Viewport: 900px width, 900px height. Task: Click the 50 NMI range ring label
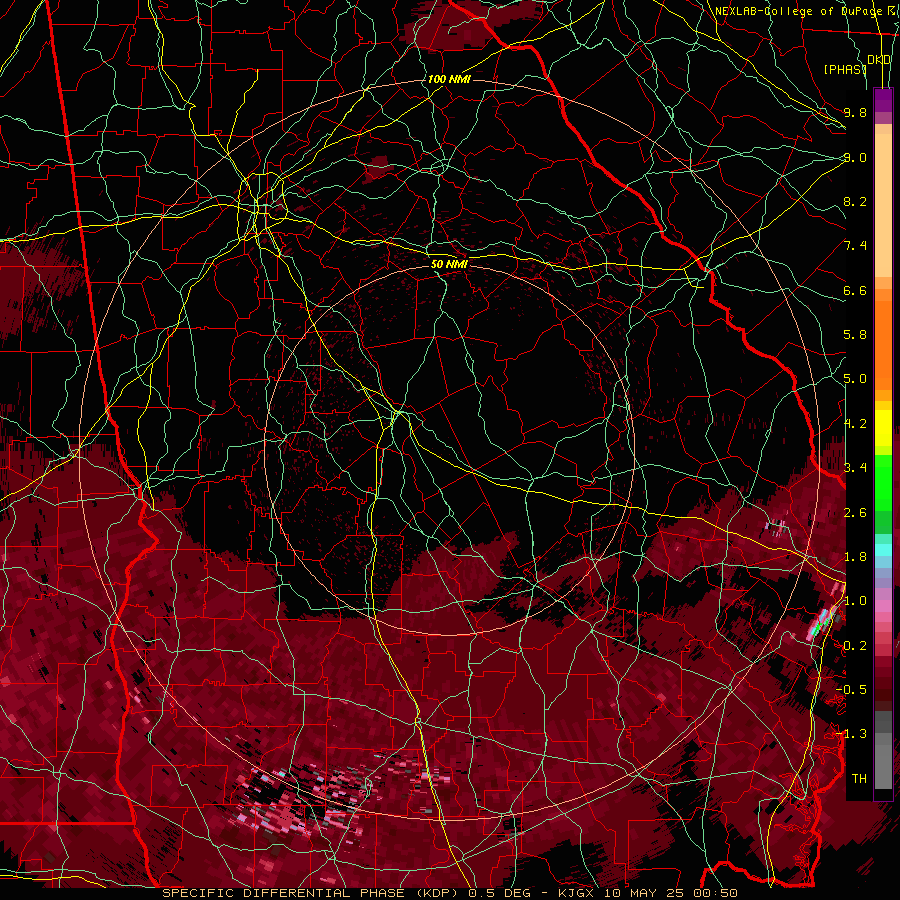click(x=449, y=264)
